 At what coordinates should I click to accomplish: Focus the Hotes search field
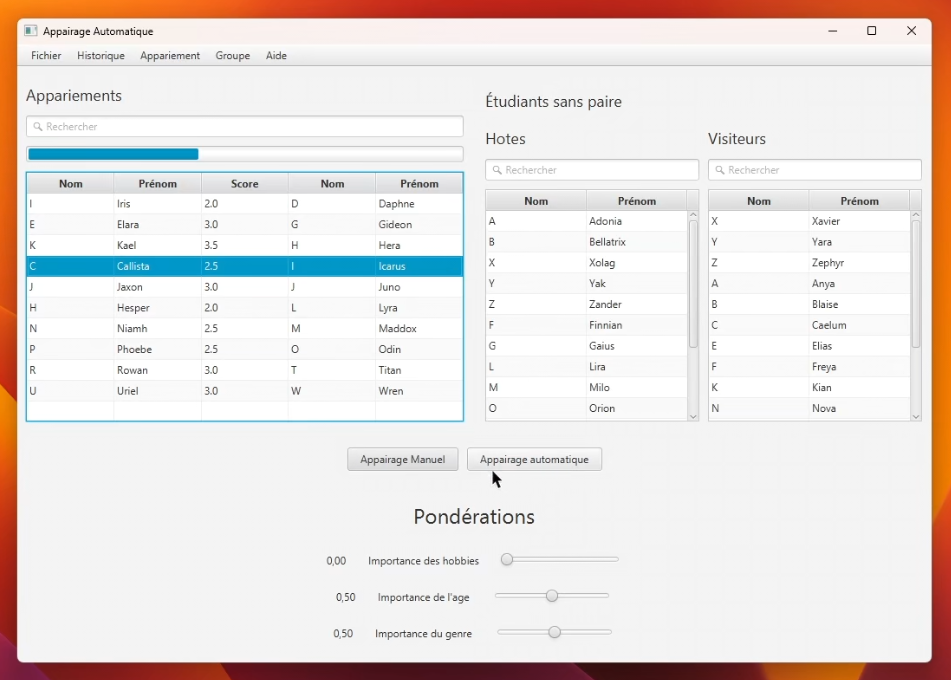(592, 170)
